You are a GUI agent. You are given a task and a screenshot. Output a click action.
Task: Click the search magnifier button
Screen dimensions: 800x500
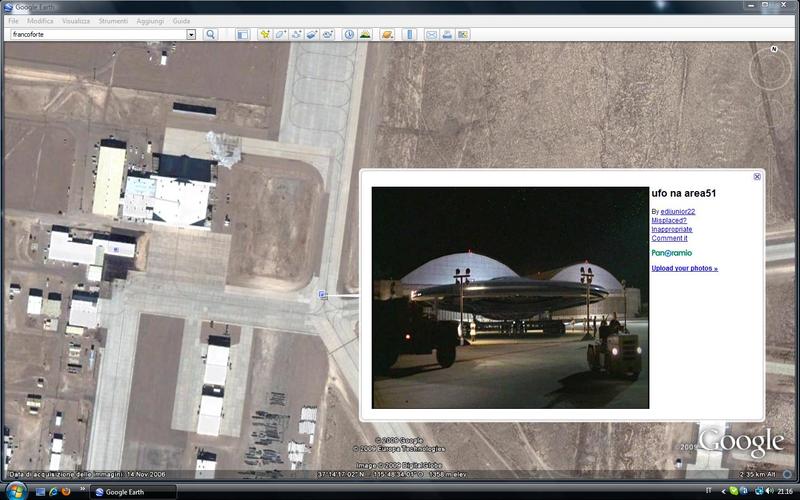[x=210, y=34]
